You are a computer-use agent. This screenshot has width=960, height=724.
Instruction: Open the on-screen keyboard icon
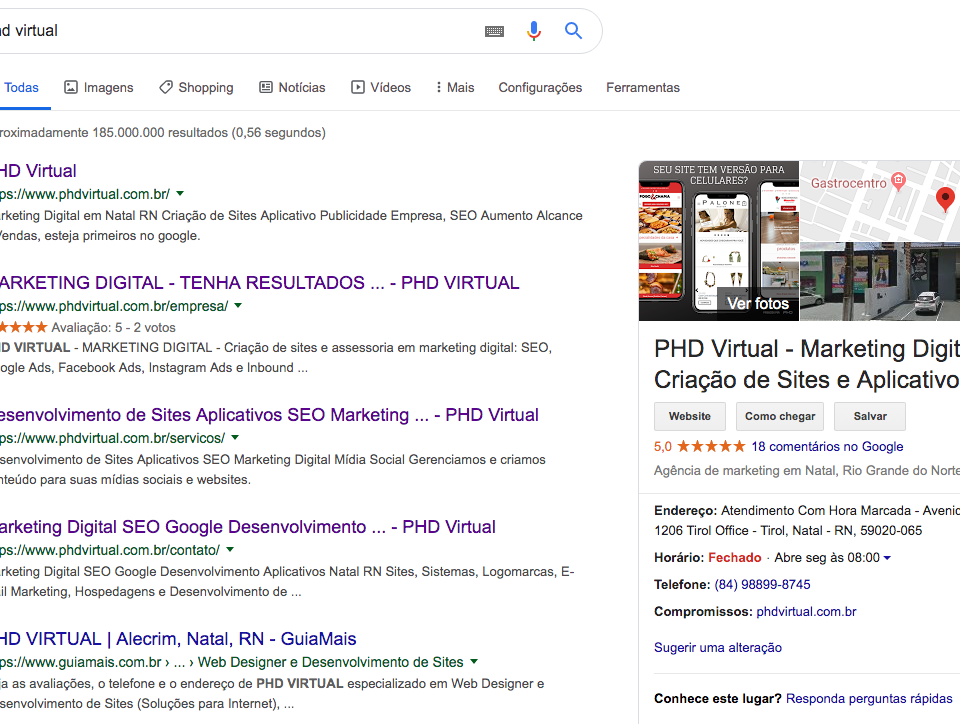coord(494,31)
